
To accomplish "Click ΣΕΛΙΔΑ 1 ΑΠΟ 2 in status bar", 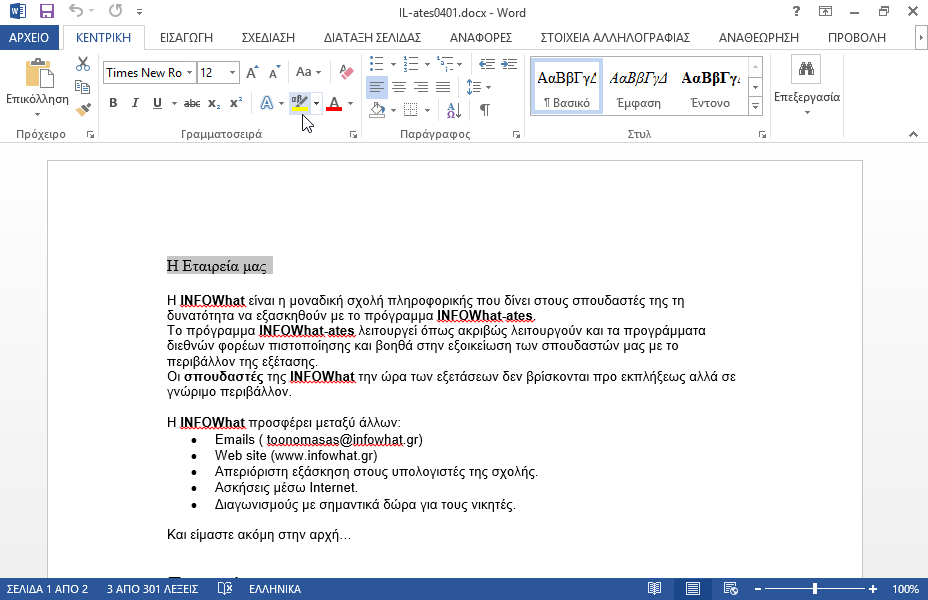I will 47,589.
